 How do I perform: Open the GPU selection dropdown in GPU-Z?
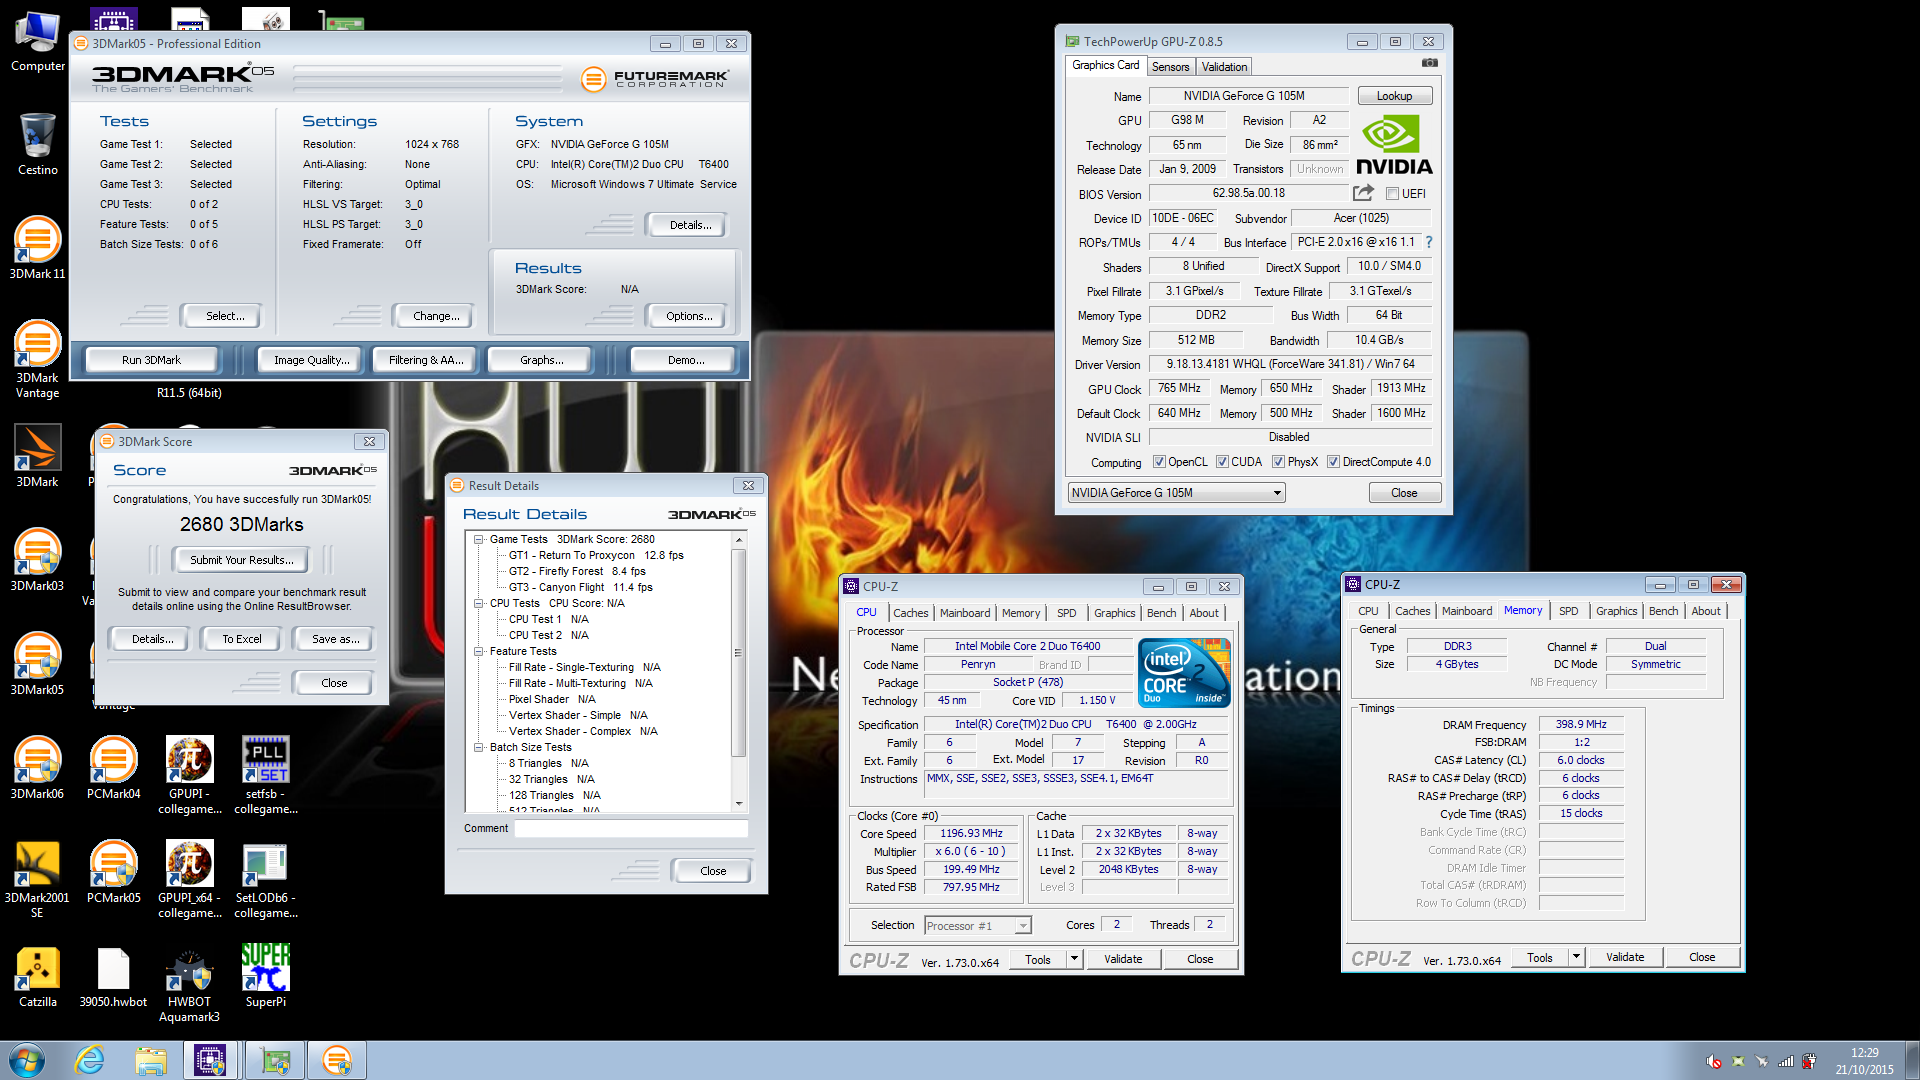[x=1176, y=493]
